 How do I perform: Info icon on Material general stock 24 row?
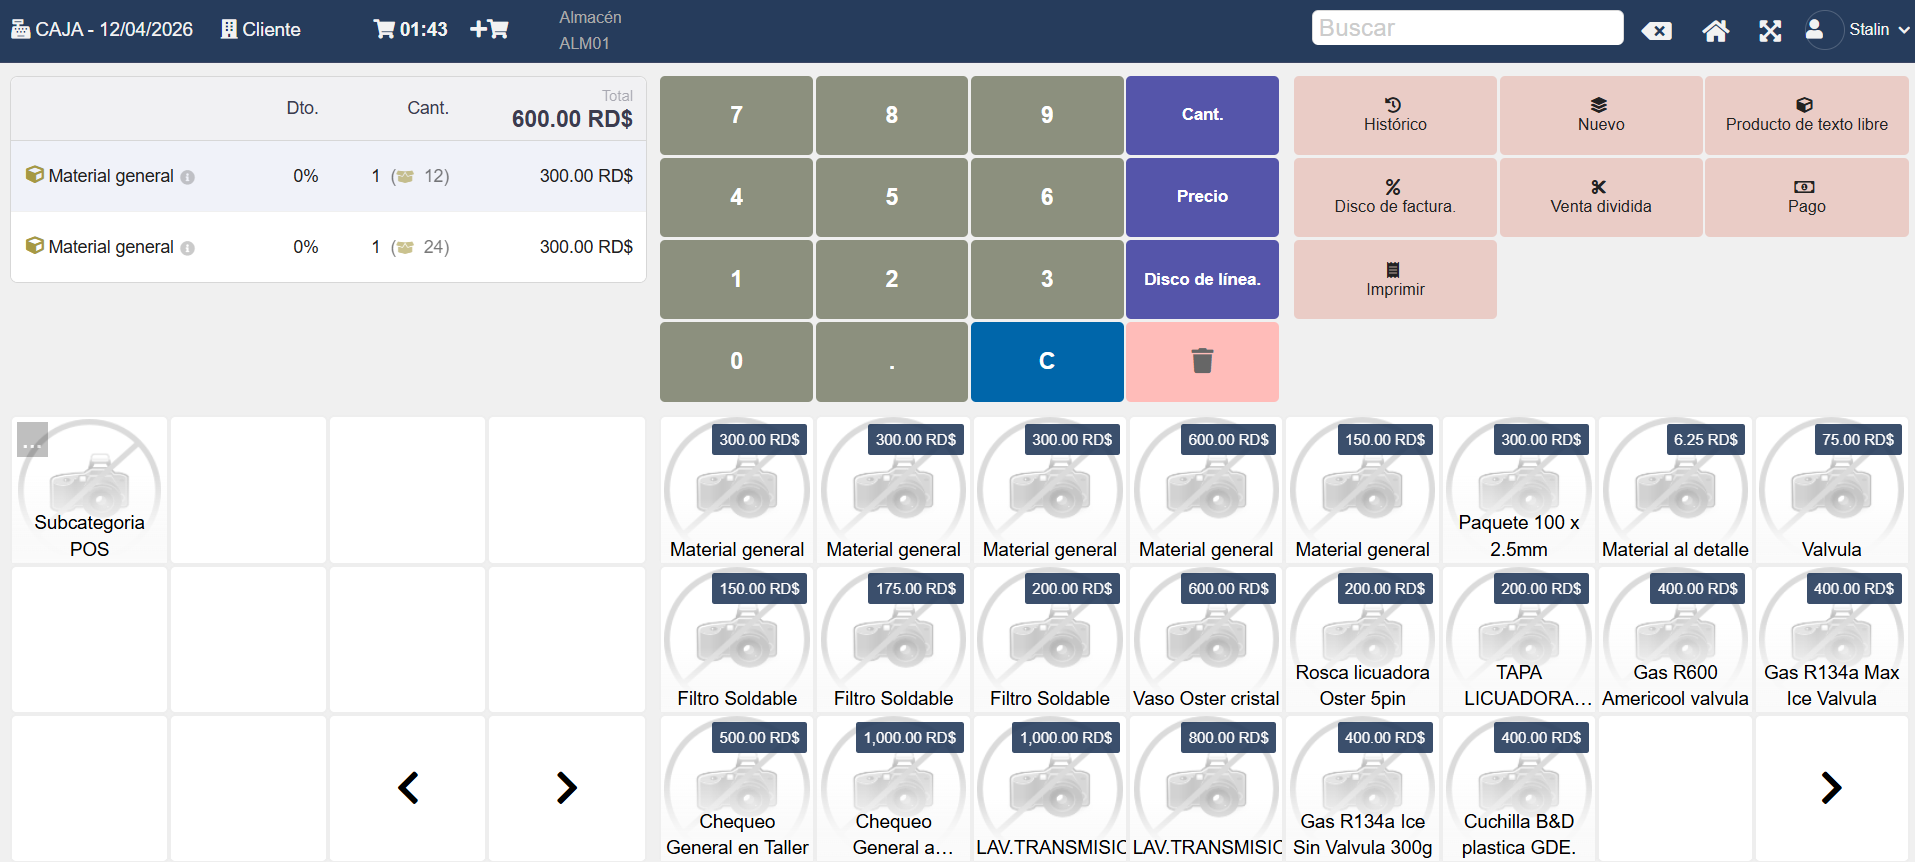187,248
